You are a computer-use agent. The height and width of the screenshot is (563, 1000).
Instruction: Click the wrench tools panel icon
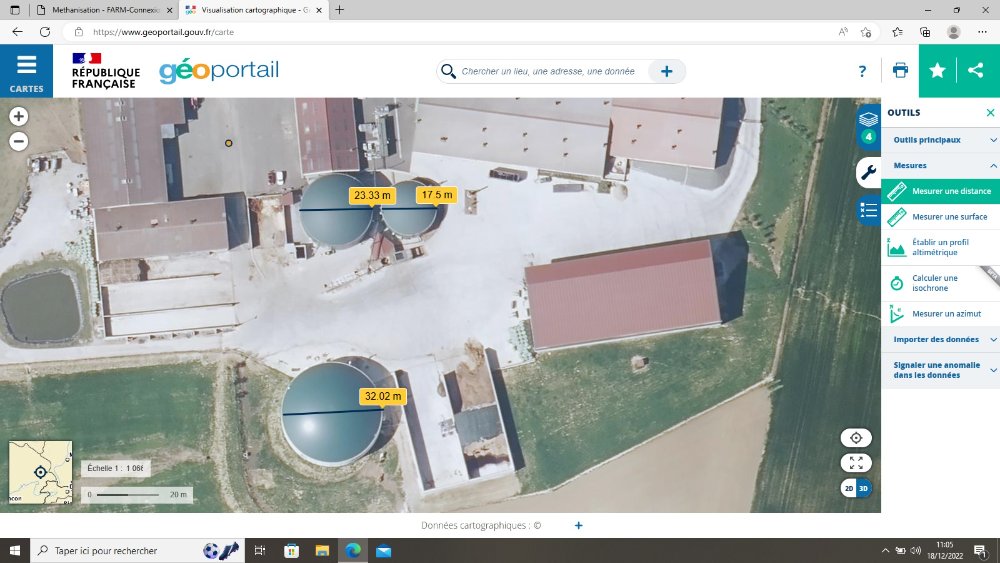click(868, 172)
